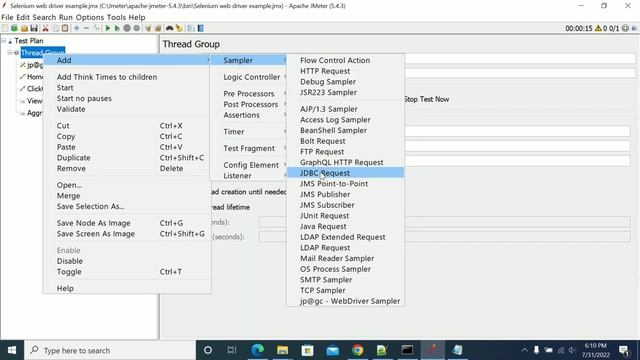This screenshot has width=640, height=360.
Task: Open the File menu
Action: coord(7,18)
